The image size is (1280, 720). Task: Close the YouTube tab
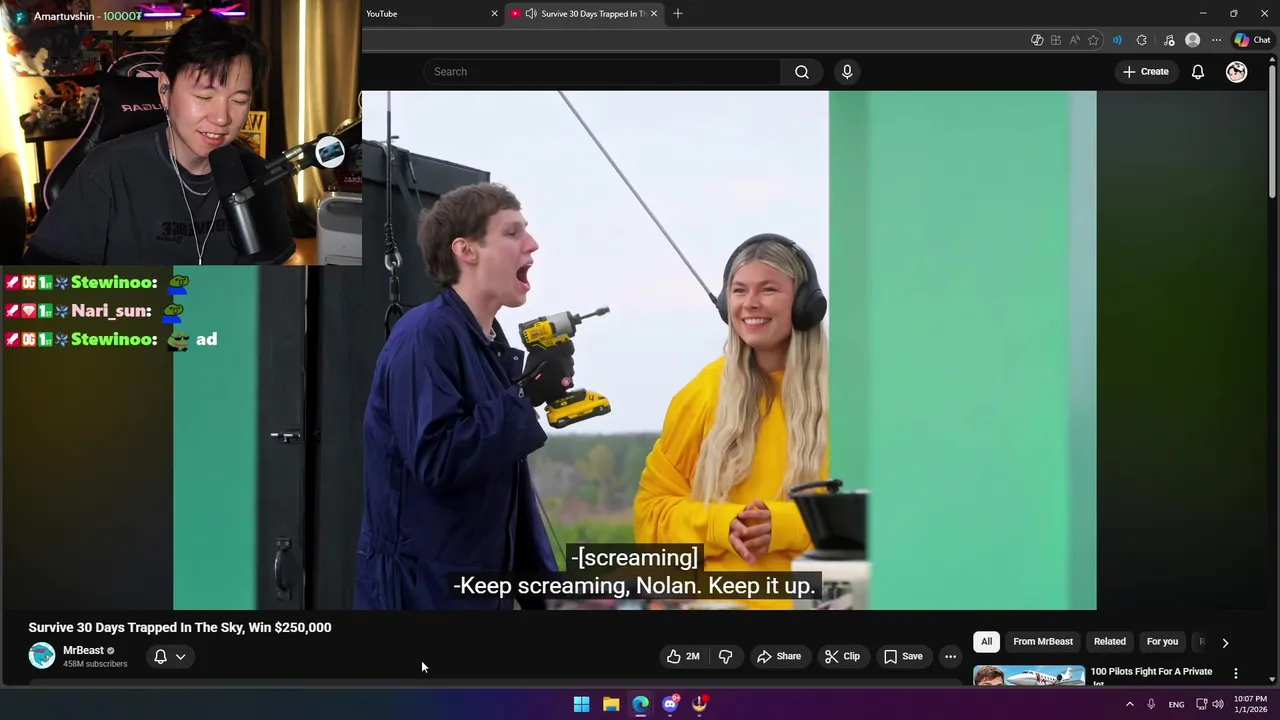pyautogui.click(x=494, y=13)
